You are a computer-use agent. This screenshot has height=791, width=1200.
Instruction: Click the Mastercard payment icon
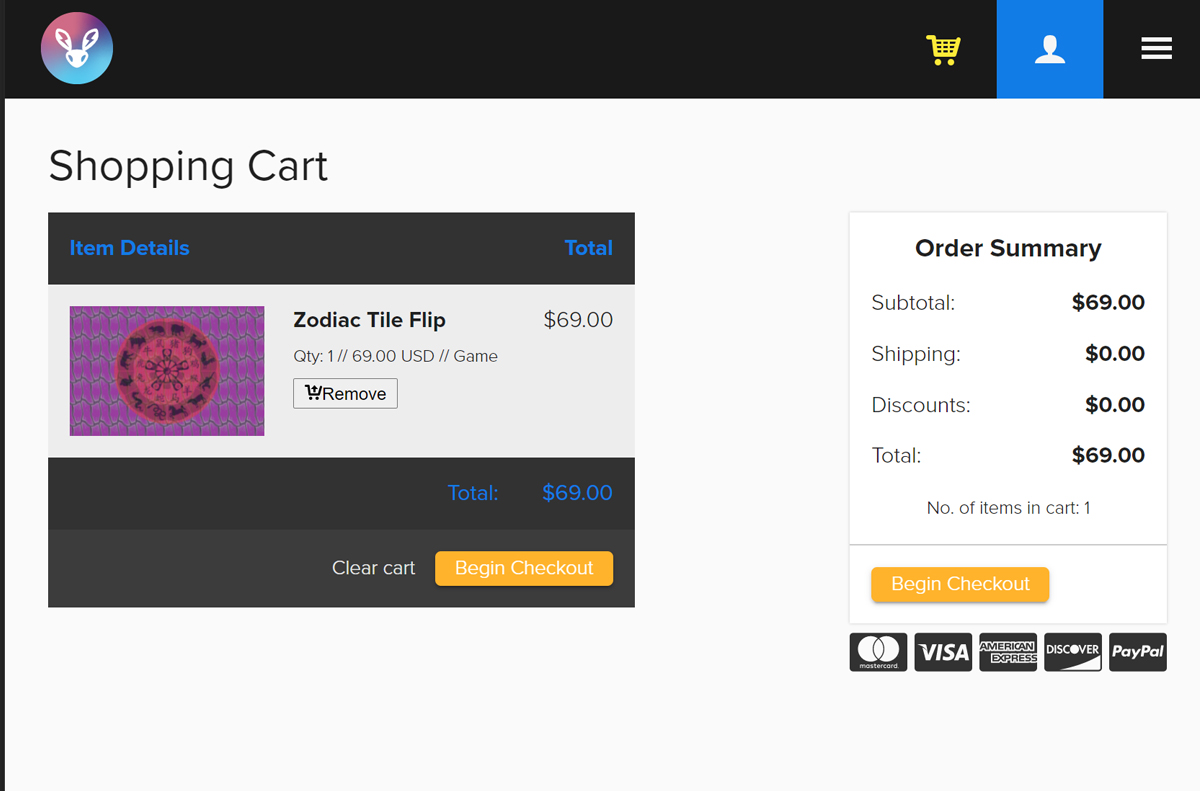pos(878,652)
